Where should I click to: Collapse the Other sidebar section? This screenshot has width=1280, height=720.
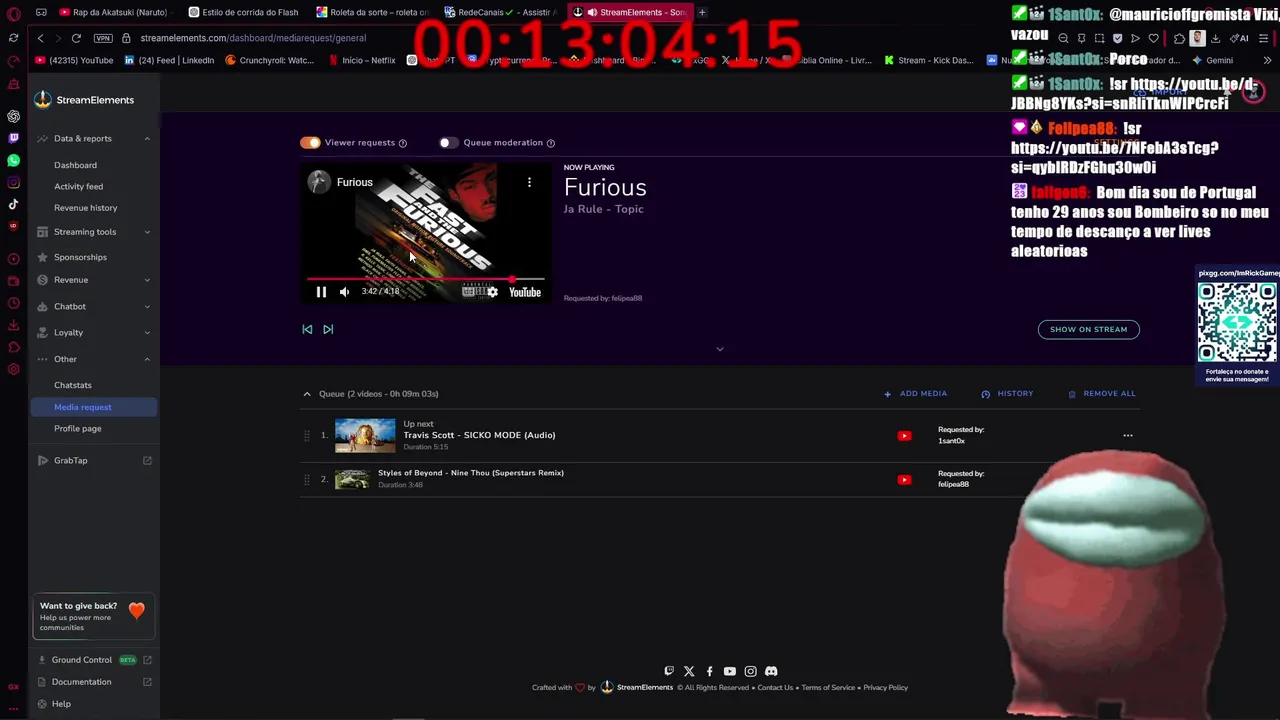(x=93, y=359)
